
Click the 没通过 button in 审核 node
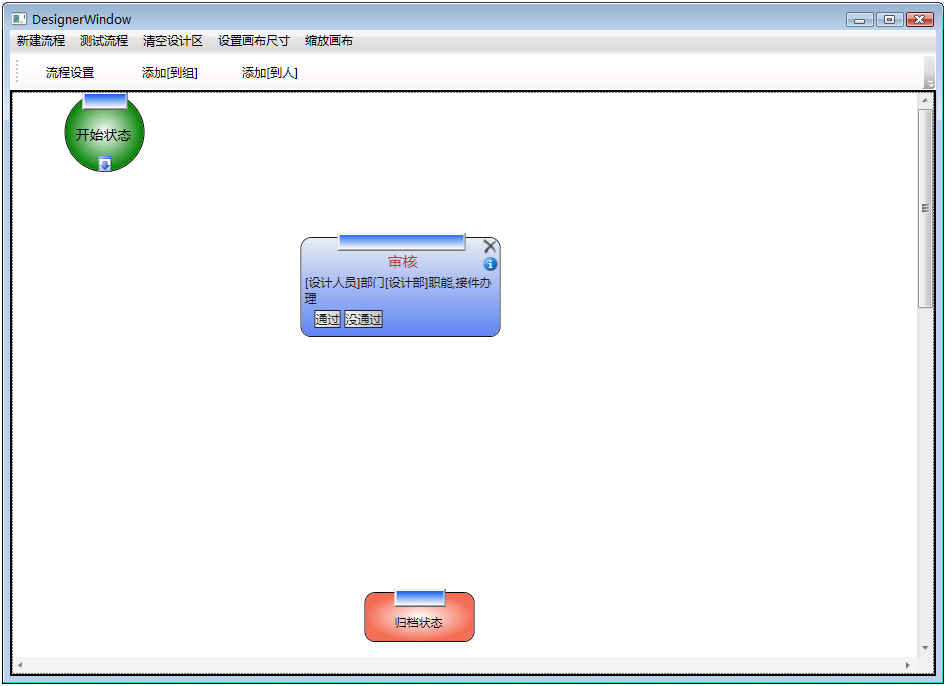[363, 319]
